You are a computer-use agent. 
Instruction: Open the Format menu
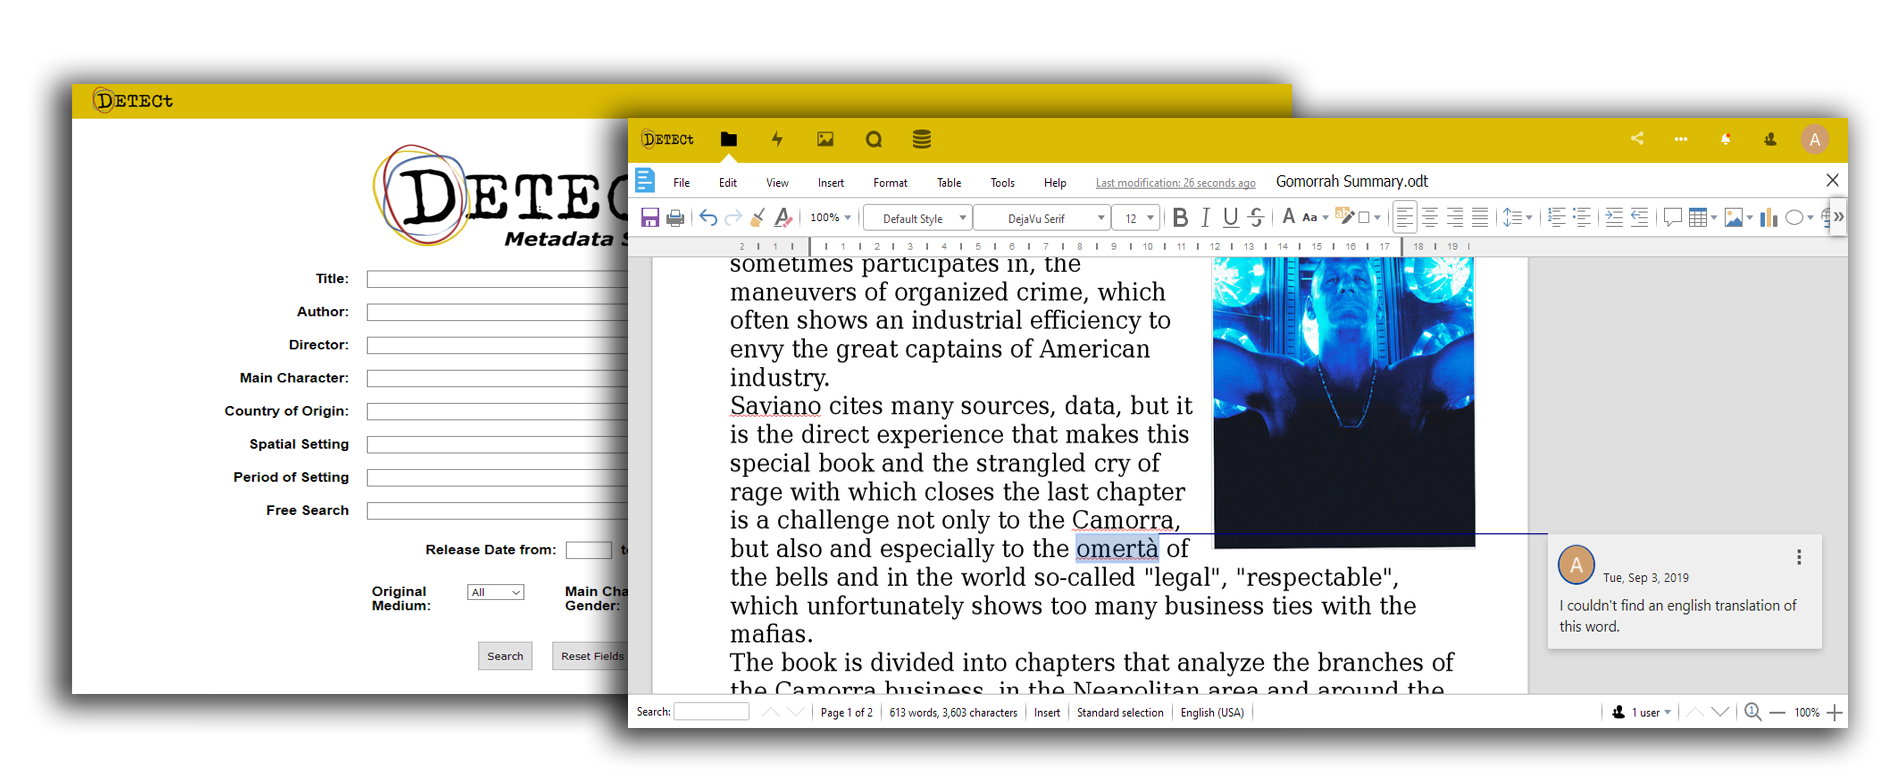pos(889,183)
